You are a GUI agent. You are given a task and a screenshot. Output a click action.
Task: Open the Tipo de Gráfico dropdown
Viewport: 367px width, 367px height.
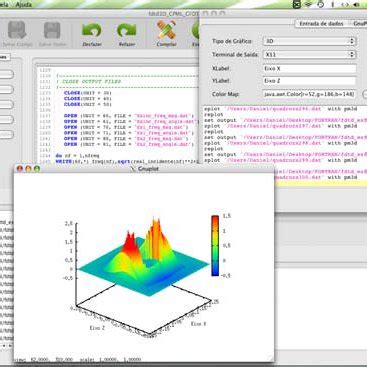click(x=309, y=41)
